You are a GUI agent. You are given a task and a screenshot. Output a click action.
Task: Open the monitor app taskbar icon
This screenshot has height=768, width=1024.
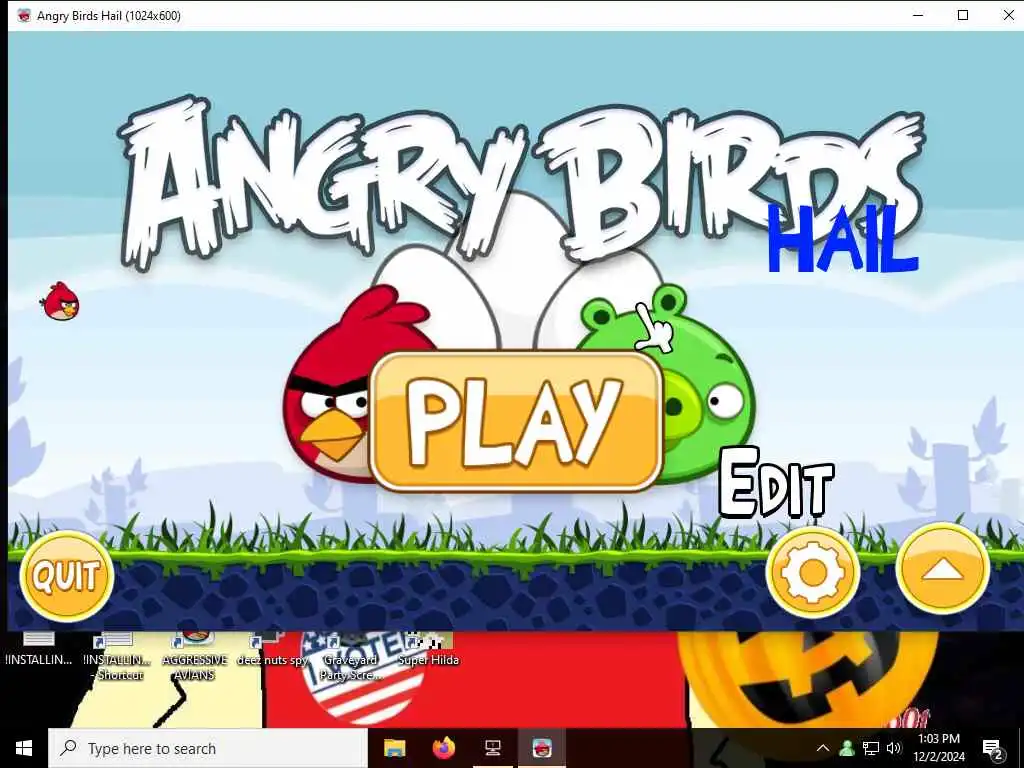[493, 748]
